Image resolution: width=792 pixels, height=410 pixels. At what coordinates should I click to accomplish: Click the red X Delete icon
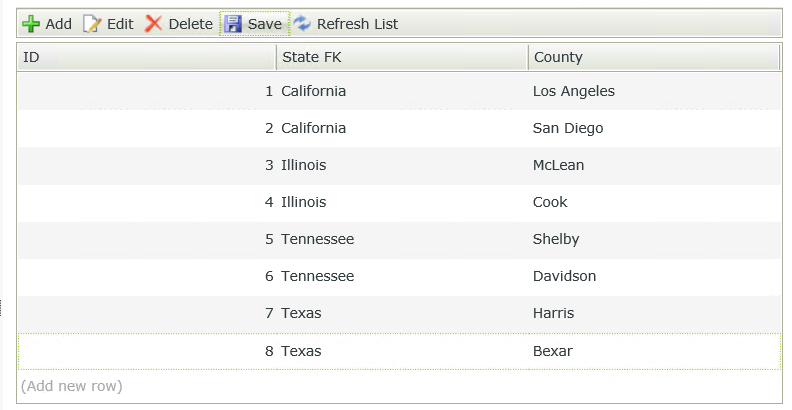(153, 24)
